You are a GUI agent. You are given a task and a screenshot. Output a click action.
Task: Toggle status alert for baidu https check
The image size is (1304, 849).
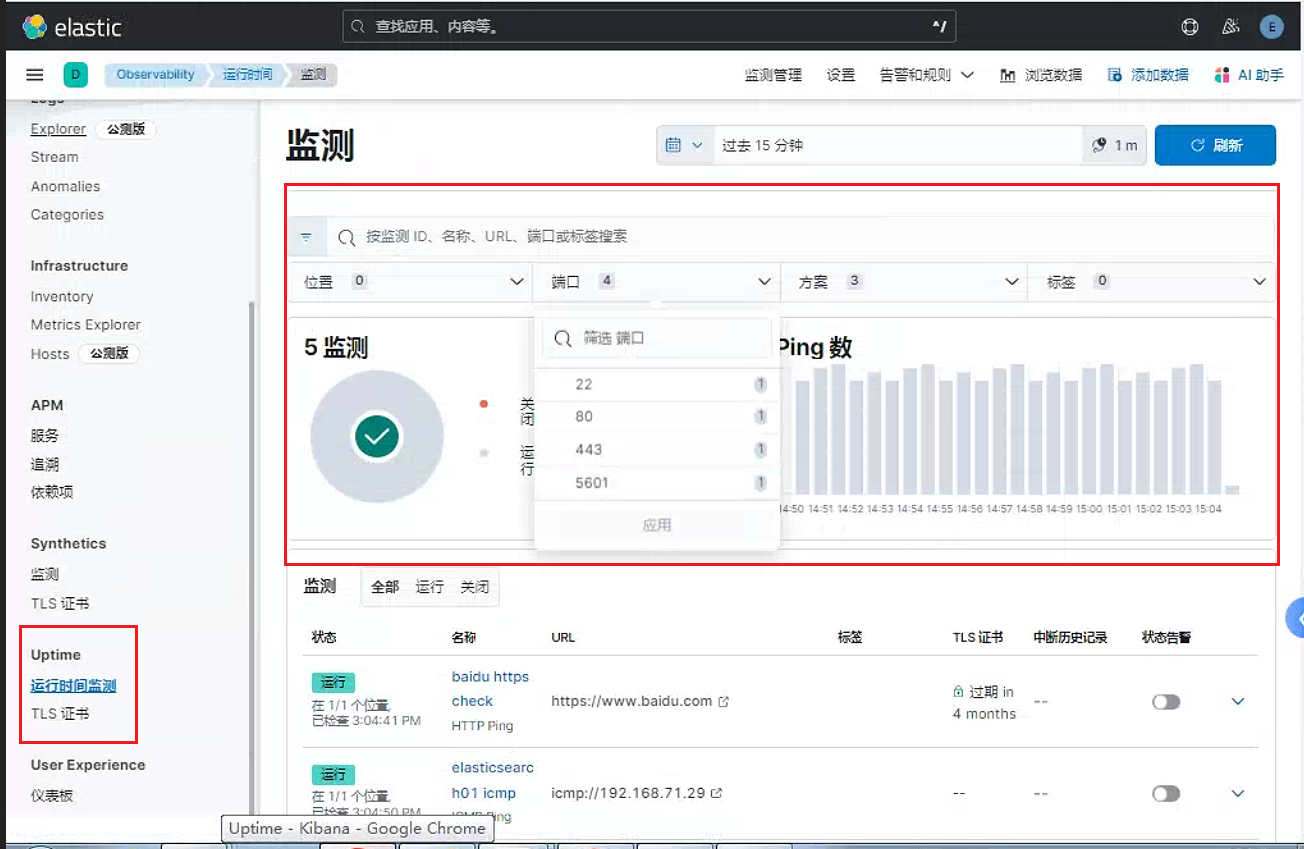click(x=1166, y=702)
